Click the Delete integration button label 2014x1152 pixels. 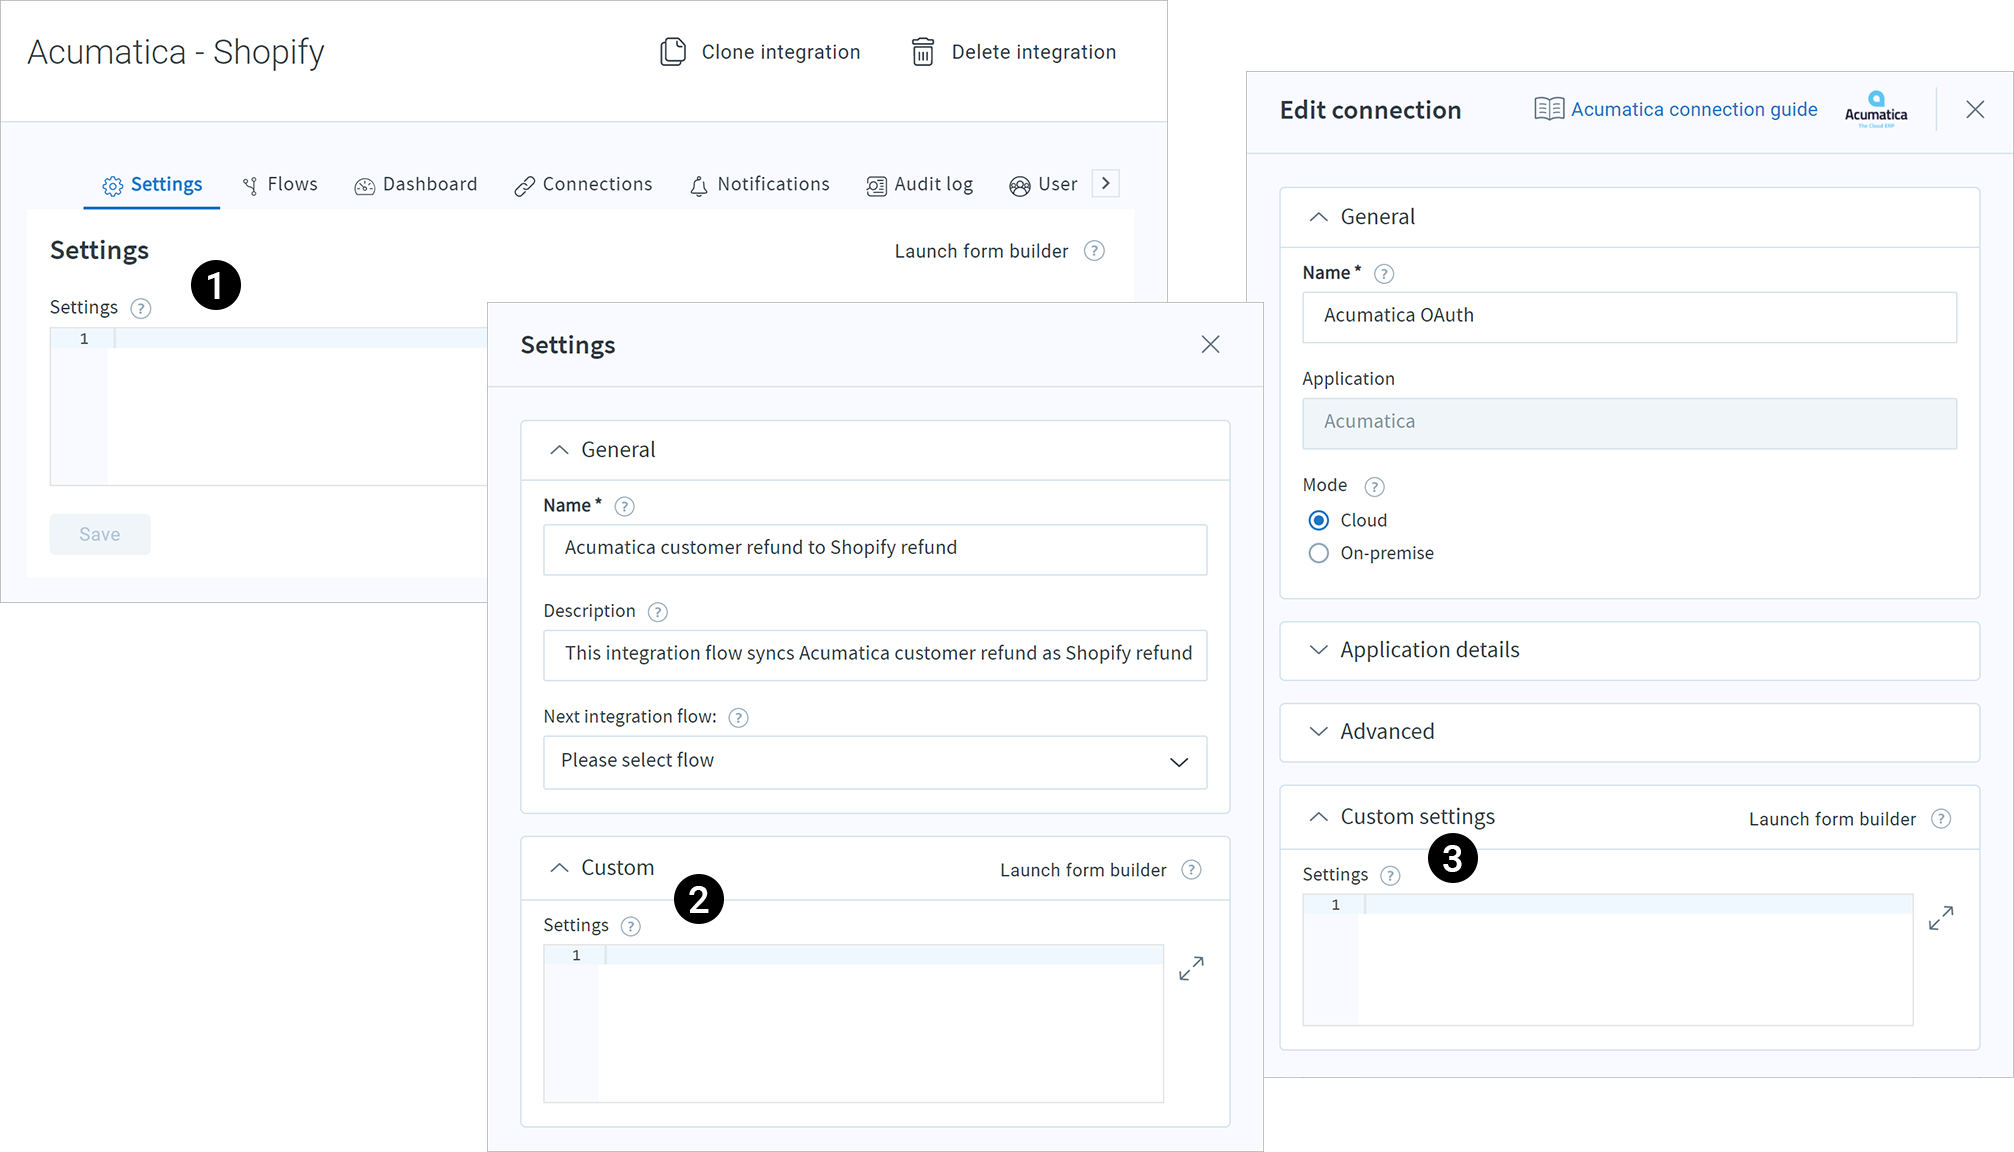1034,52
